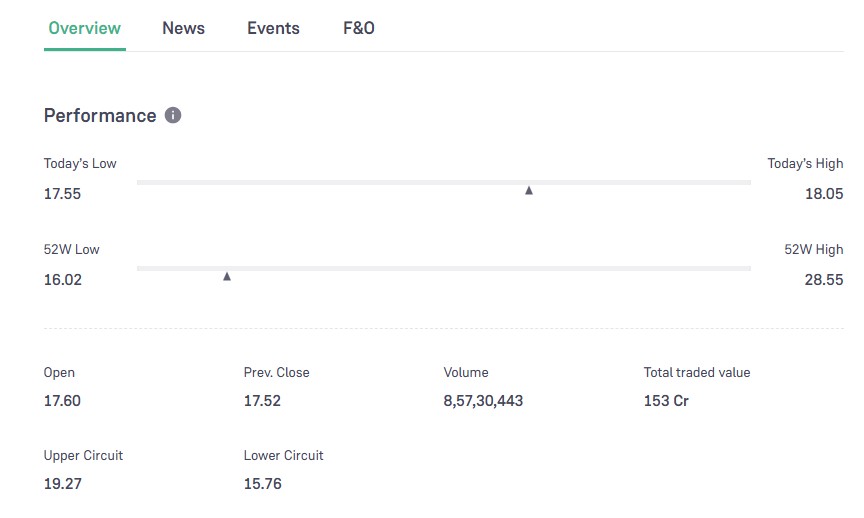Screen dimensions: 864x518
Task: Select Today's Low value 17.55
Action: (62, 194)
